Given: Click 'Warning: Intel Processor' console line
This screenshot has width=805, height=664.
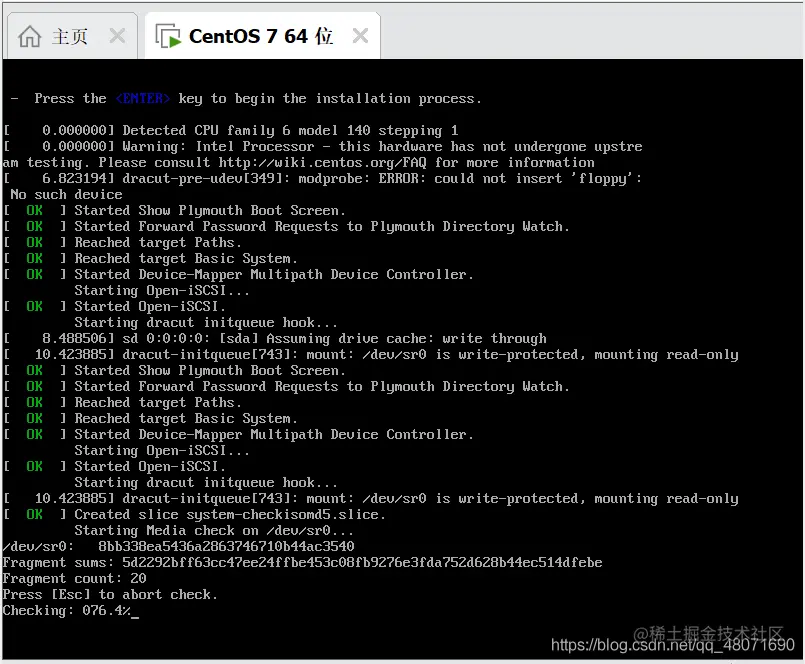Looking at the screenshot, I should [323, 146].
